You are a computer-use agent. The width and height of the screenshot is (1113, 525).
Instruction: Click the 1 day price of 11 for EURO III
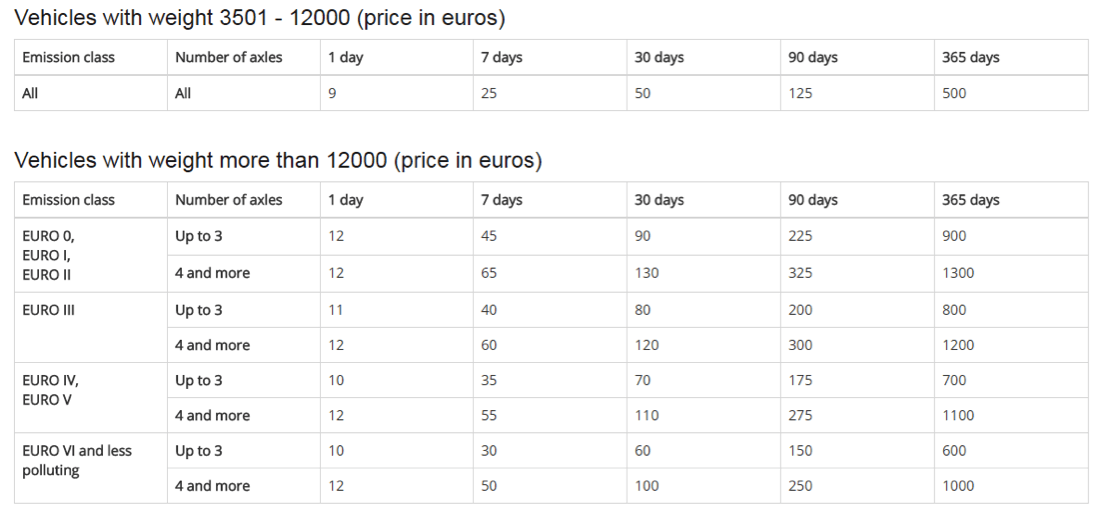tap(336, 310)
